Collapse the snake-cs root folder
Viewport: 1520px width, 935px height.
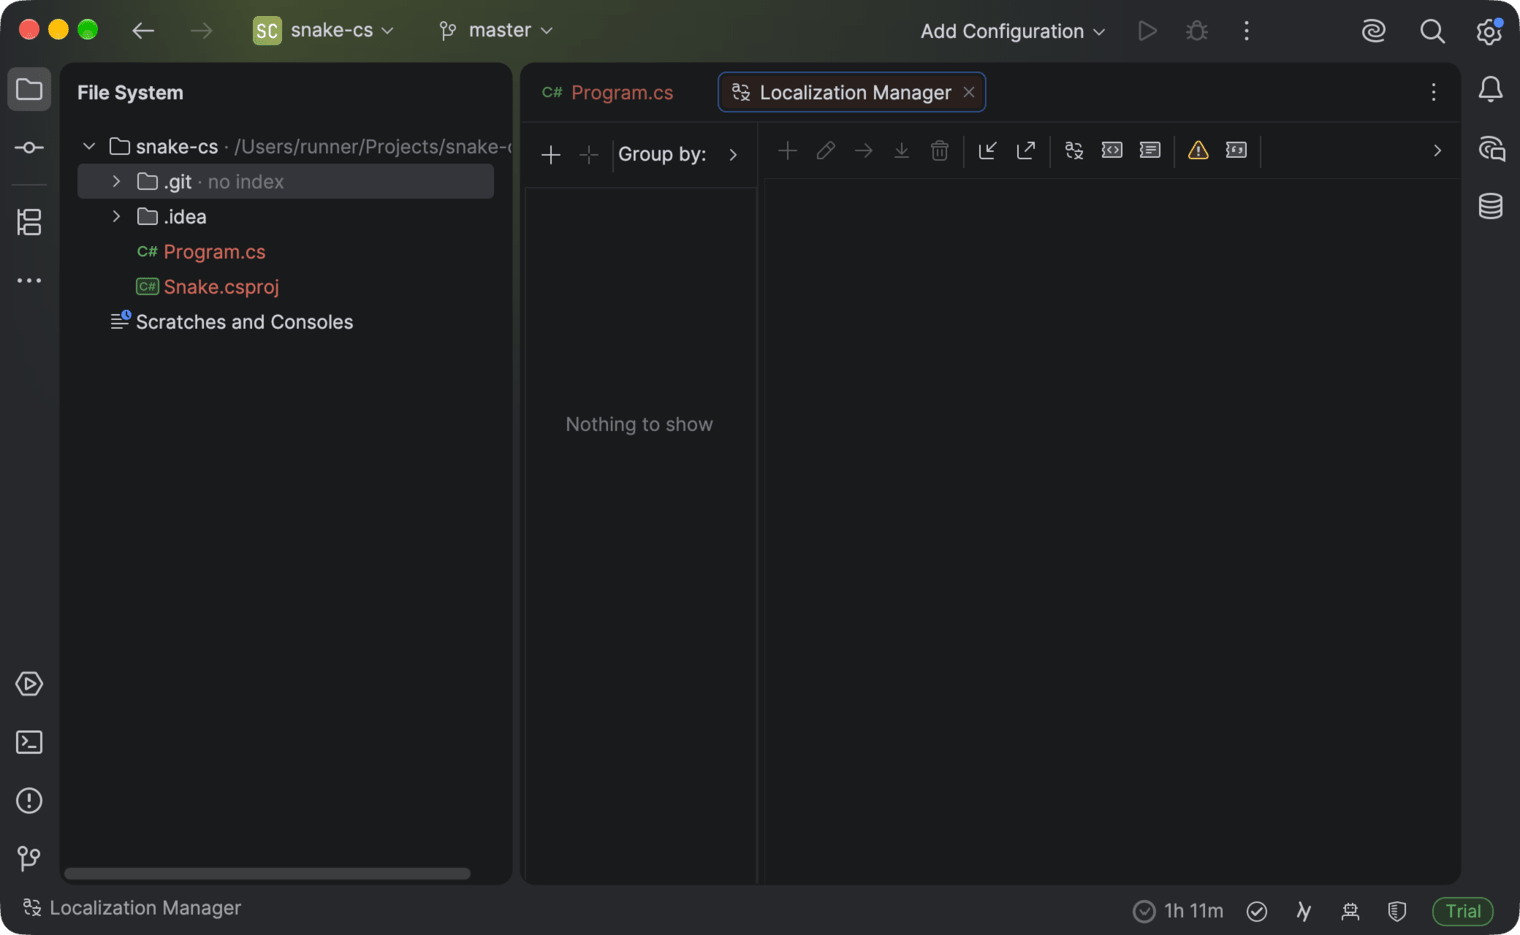click(89, 147)
